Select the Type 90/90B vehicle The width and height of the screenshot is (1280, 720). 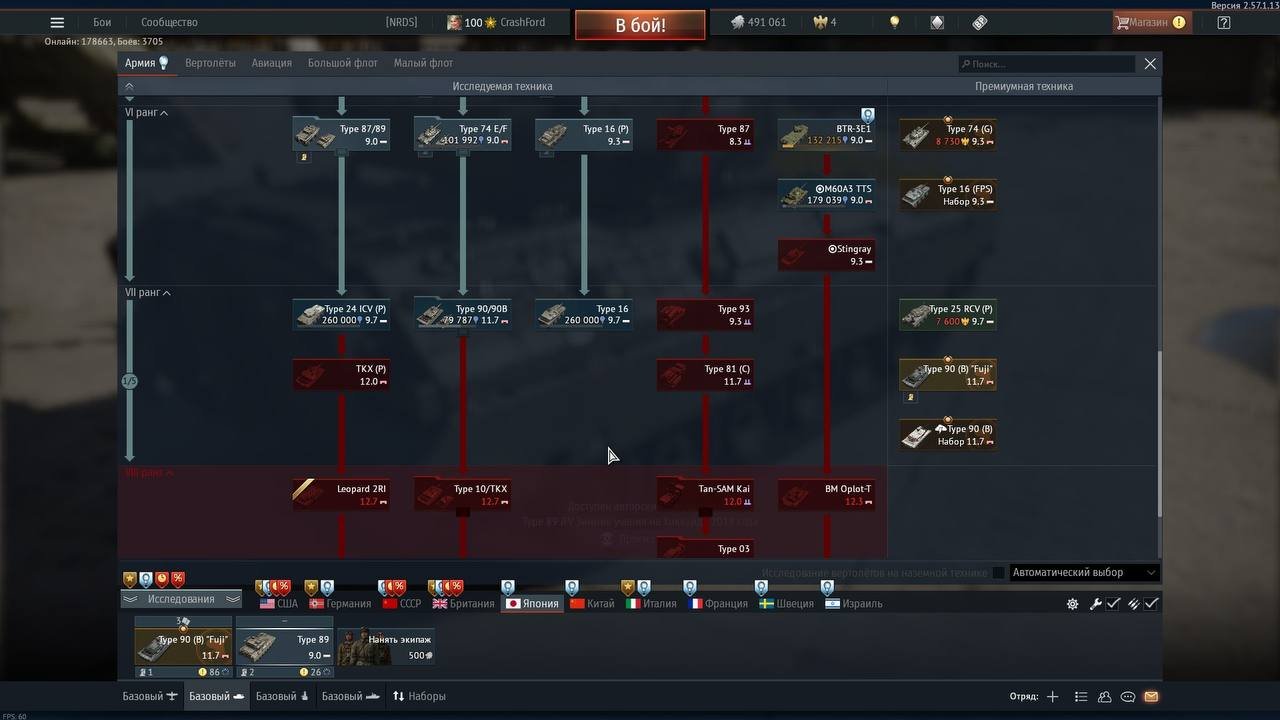click(x=463, y=315)
